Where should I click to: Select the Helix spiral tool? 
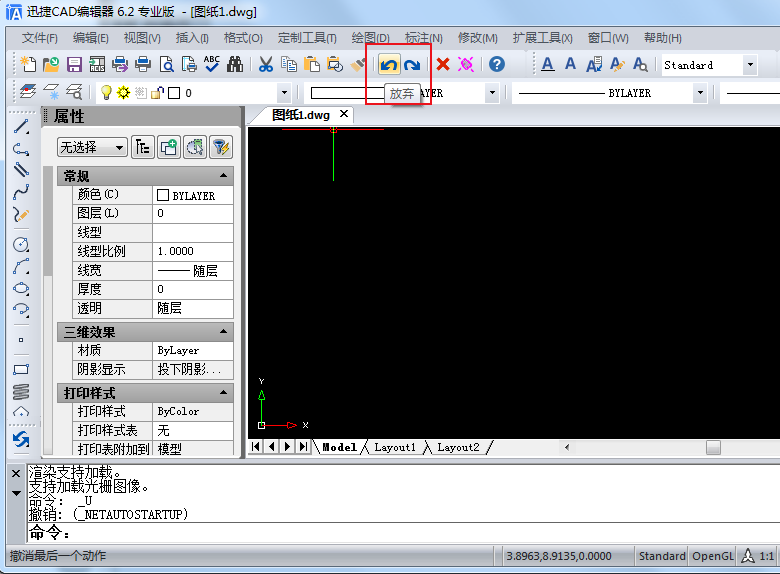tap(21, 391)
